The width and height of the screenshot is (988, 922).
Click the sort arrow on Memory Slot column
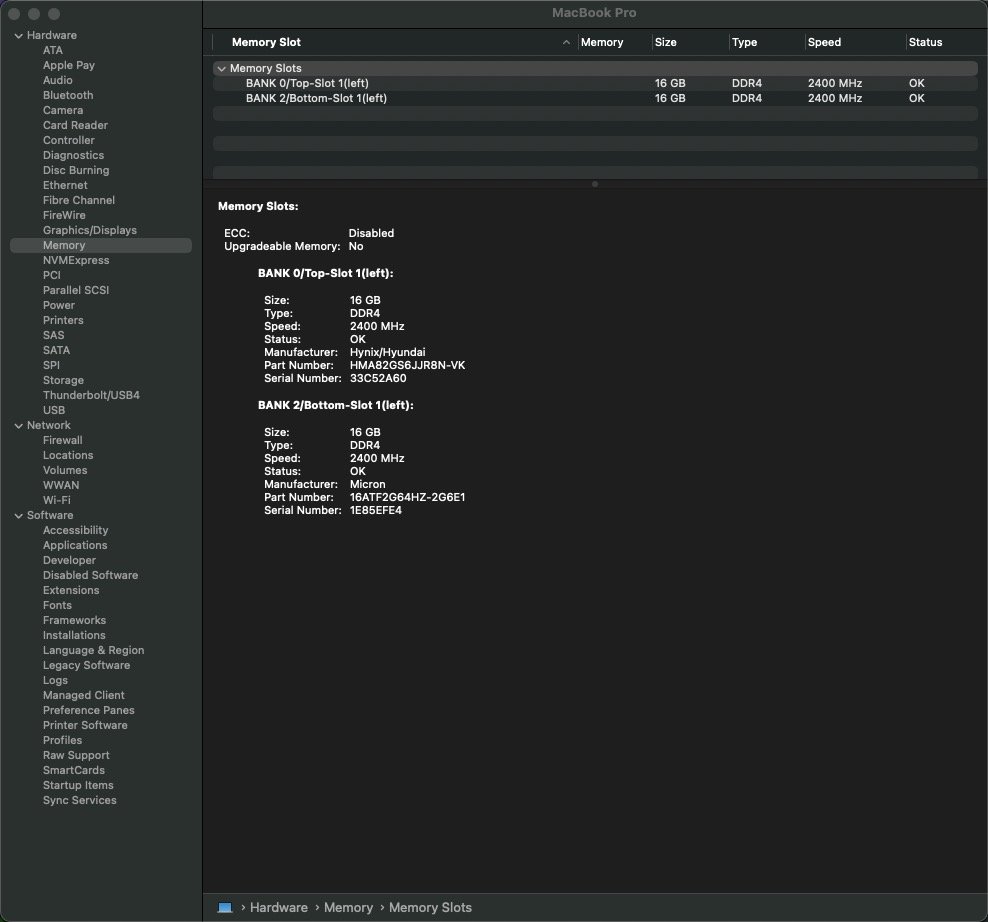click(566, 42)
